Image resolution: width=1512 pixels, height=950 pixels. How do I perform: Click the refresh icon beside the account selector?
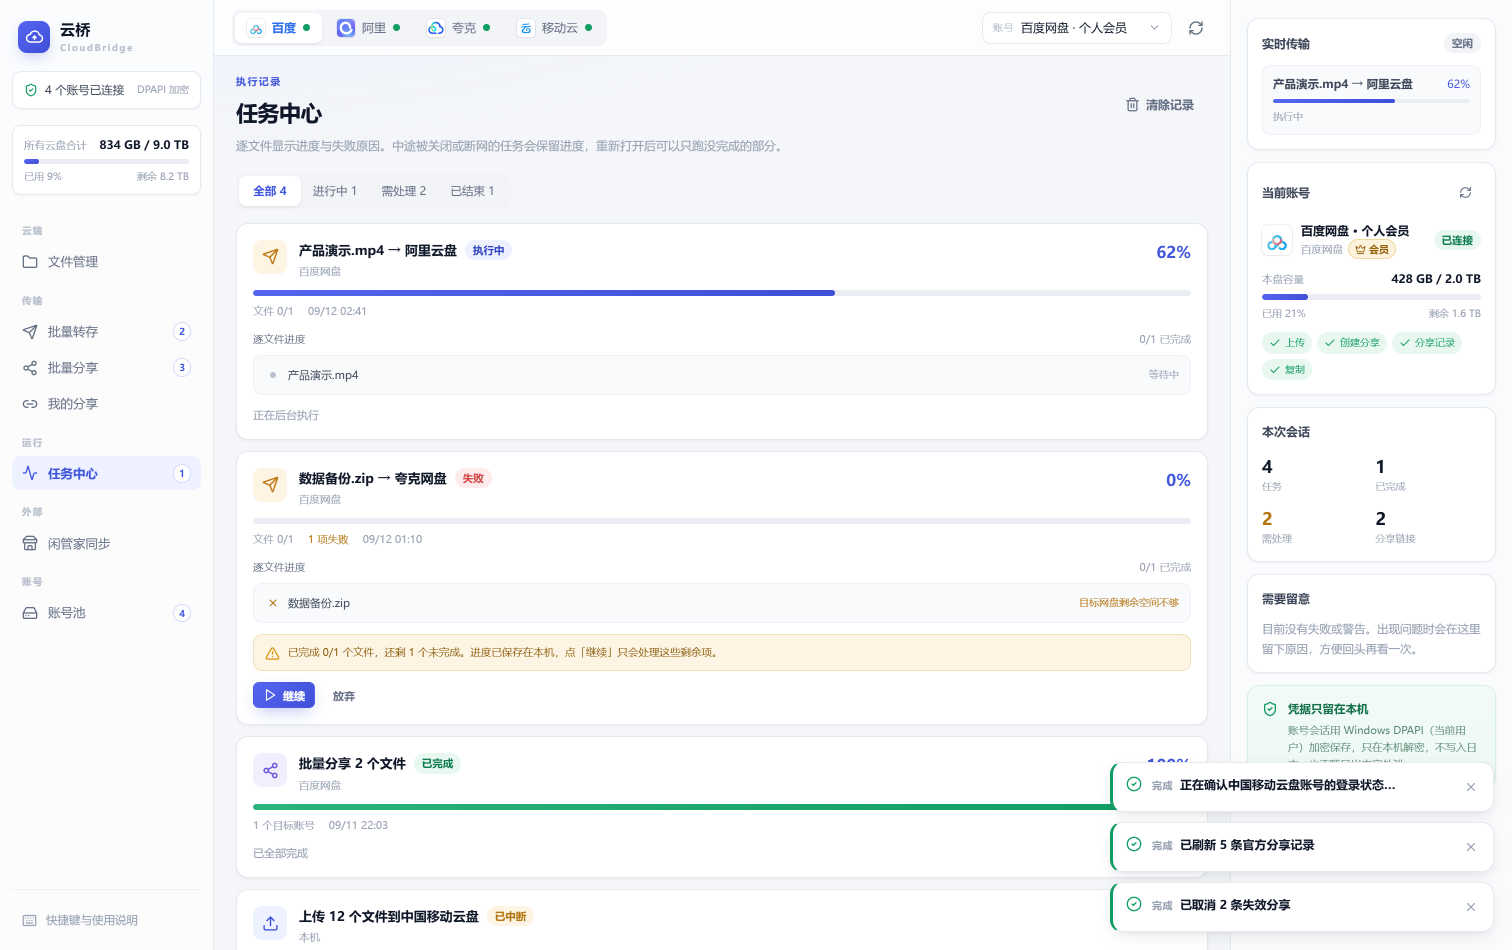[1196, 28]
